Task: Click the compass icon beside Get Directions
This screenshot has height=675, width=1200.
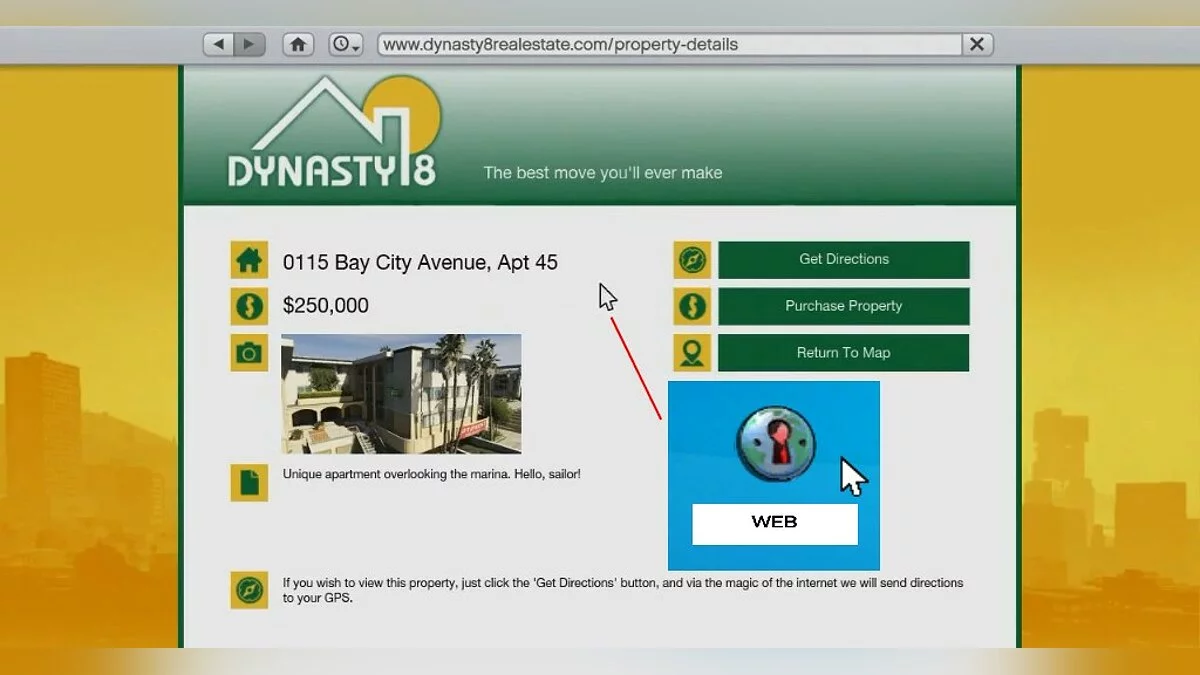Action: click(692, 260)
